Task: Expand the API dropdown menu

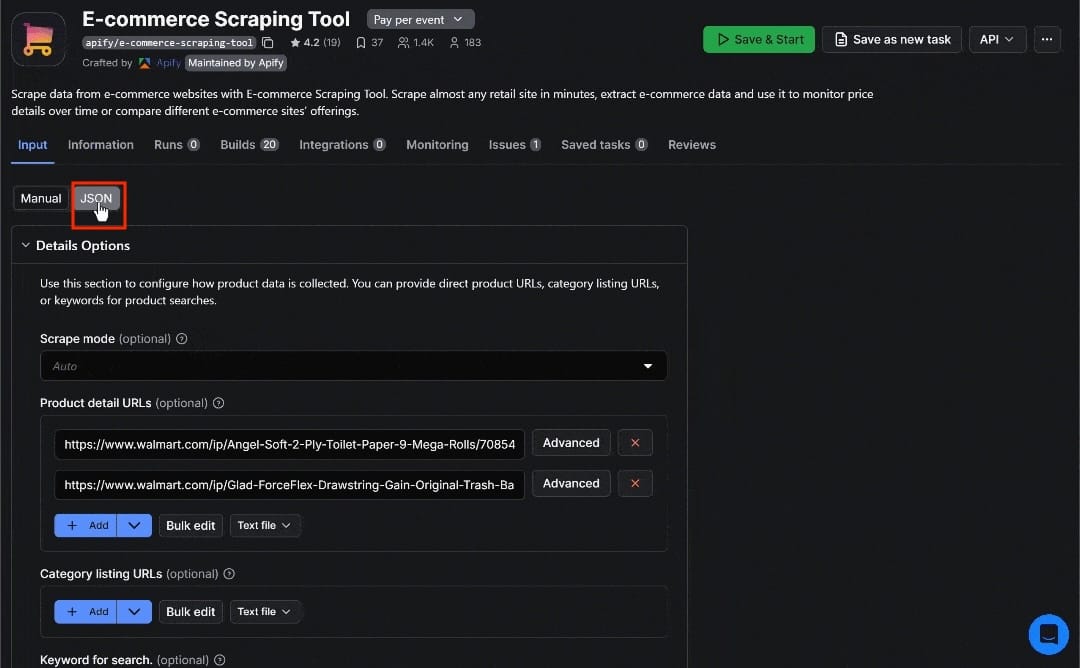Action: tap(997, 39)
